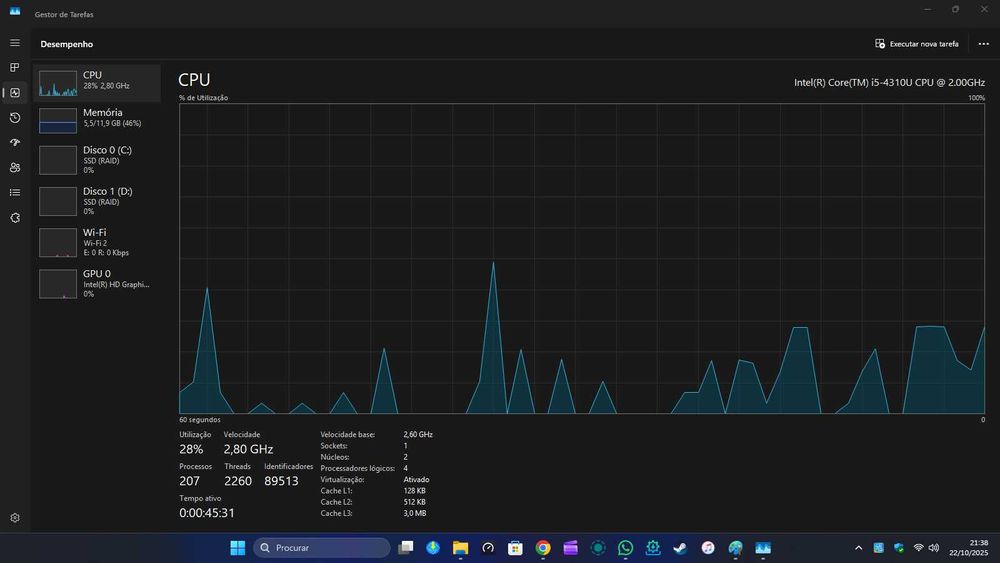Open Wi-Fi network tray icon

(918, 548)
